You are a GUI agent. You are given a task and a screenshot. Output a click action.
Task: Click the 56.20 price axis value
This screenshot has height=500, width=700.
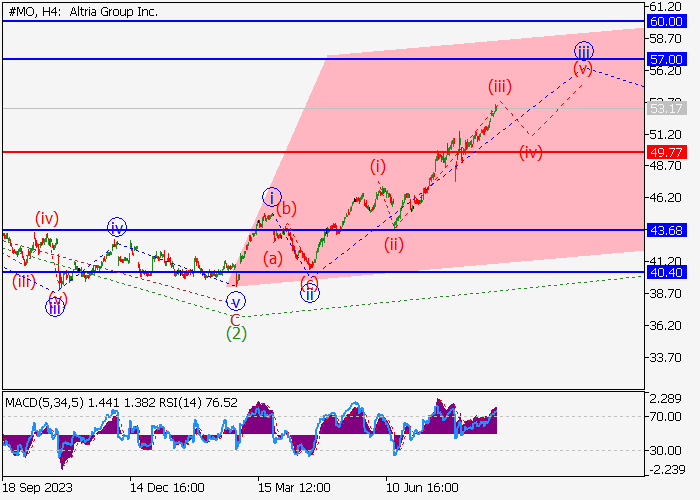tap(665, 71)
